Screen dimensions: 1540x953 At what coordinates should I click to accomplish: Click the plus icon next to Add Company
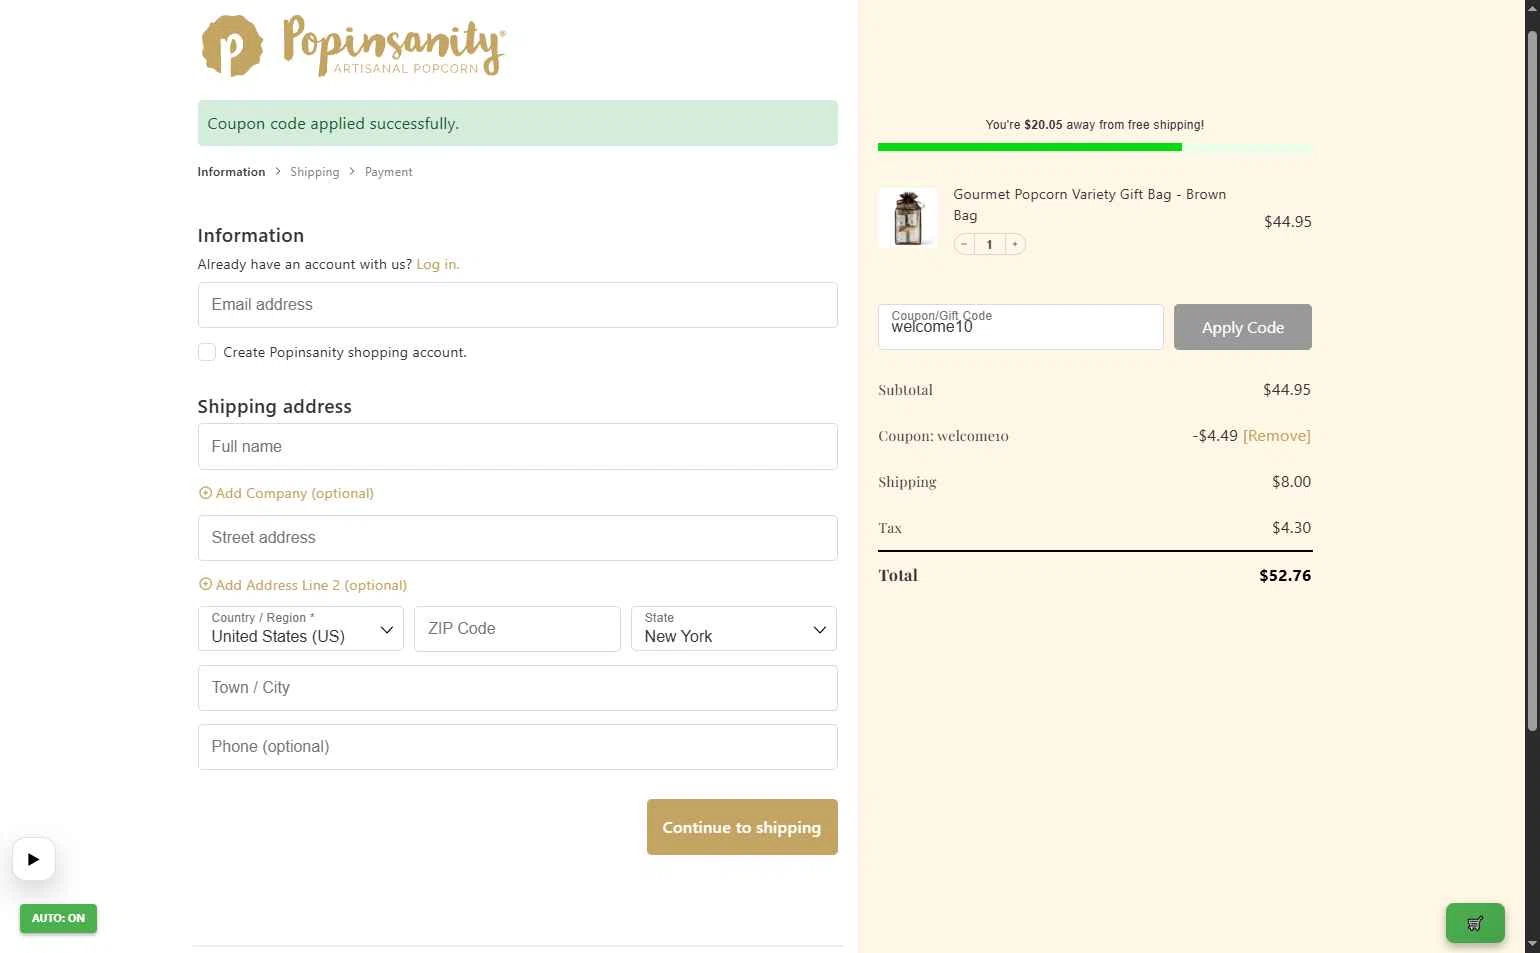[x=205, y=493]
